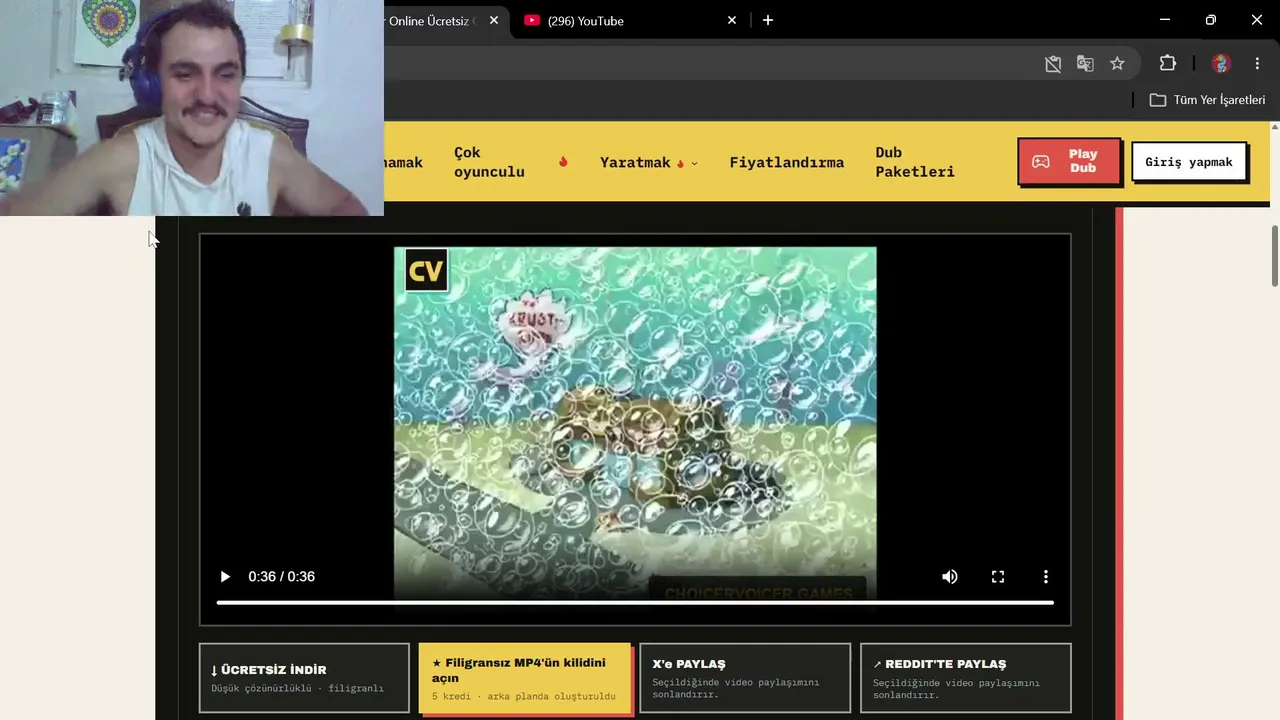Mute the video with the speaker icon
Viewport: 1280px width, 720px height.
[950, 577]
